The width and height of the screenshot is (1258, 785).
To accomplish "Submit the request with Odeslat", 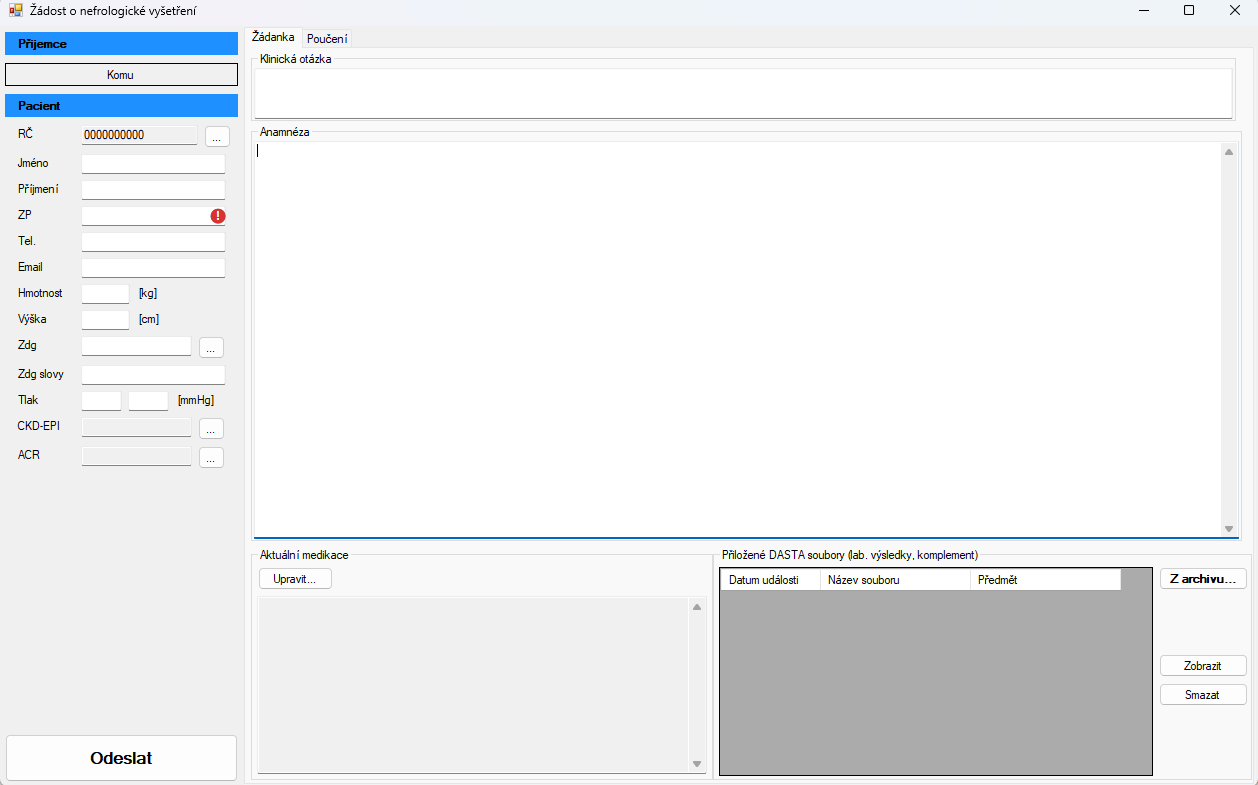I will coord(121,758).
